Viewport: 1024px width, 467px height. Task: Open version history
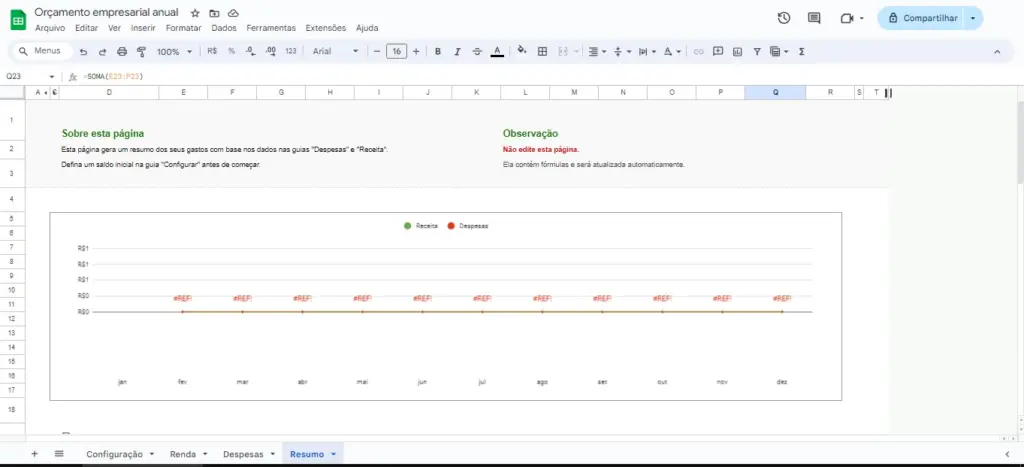(784, 18)
